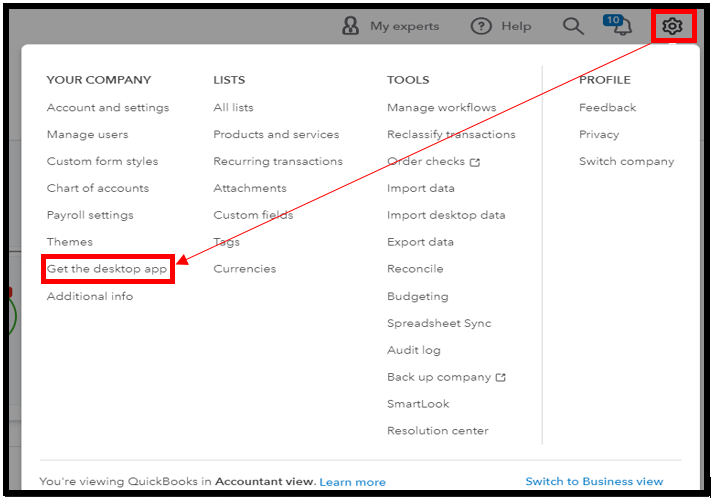Click the PROFILE heading

point(605,80)
